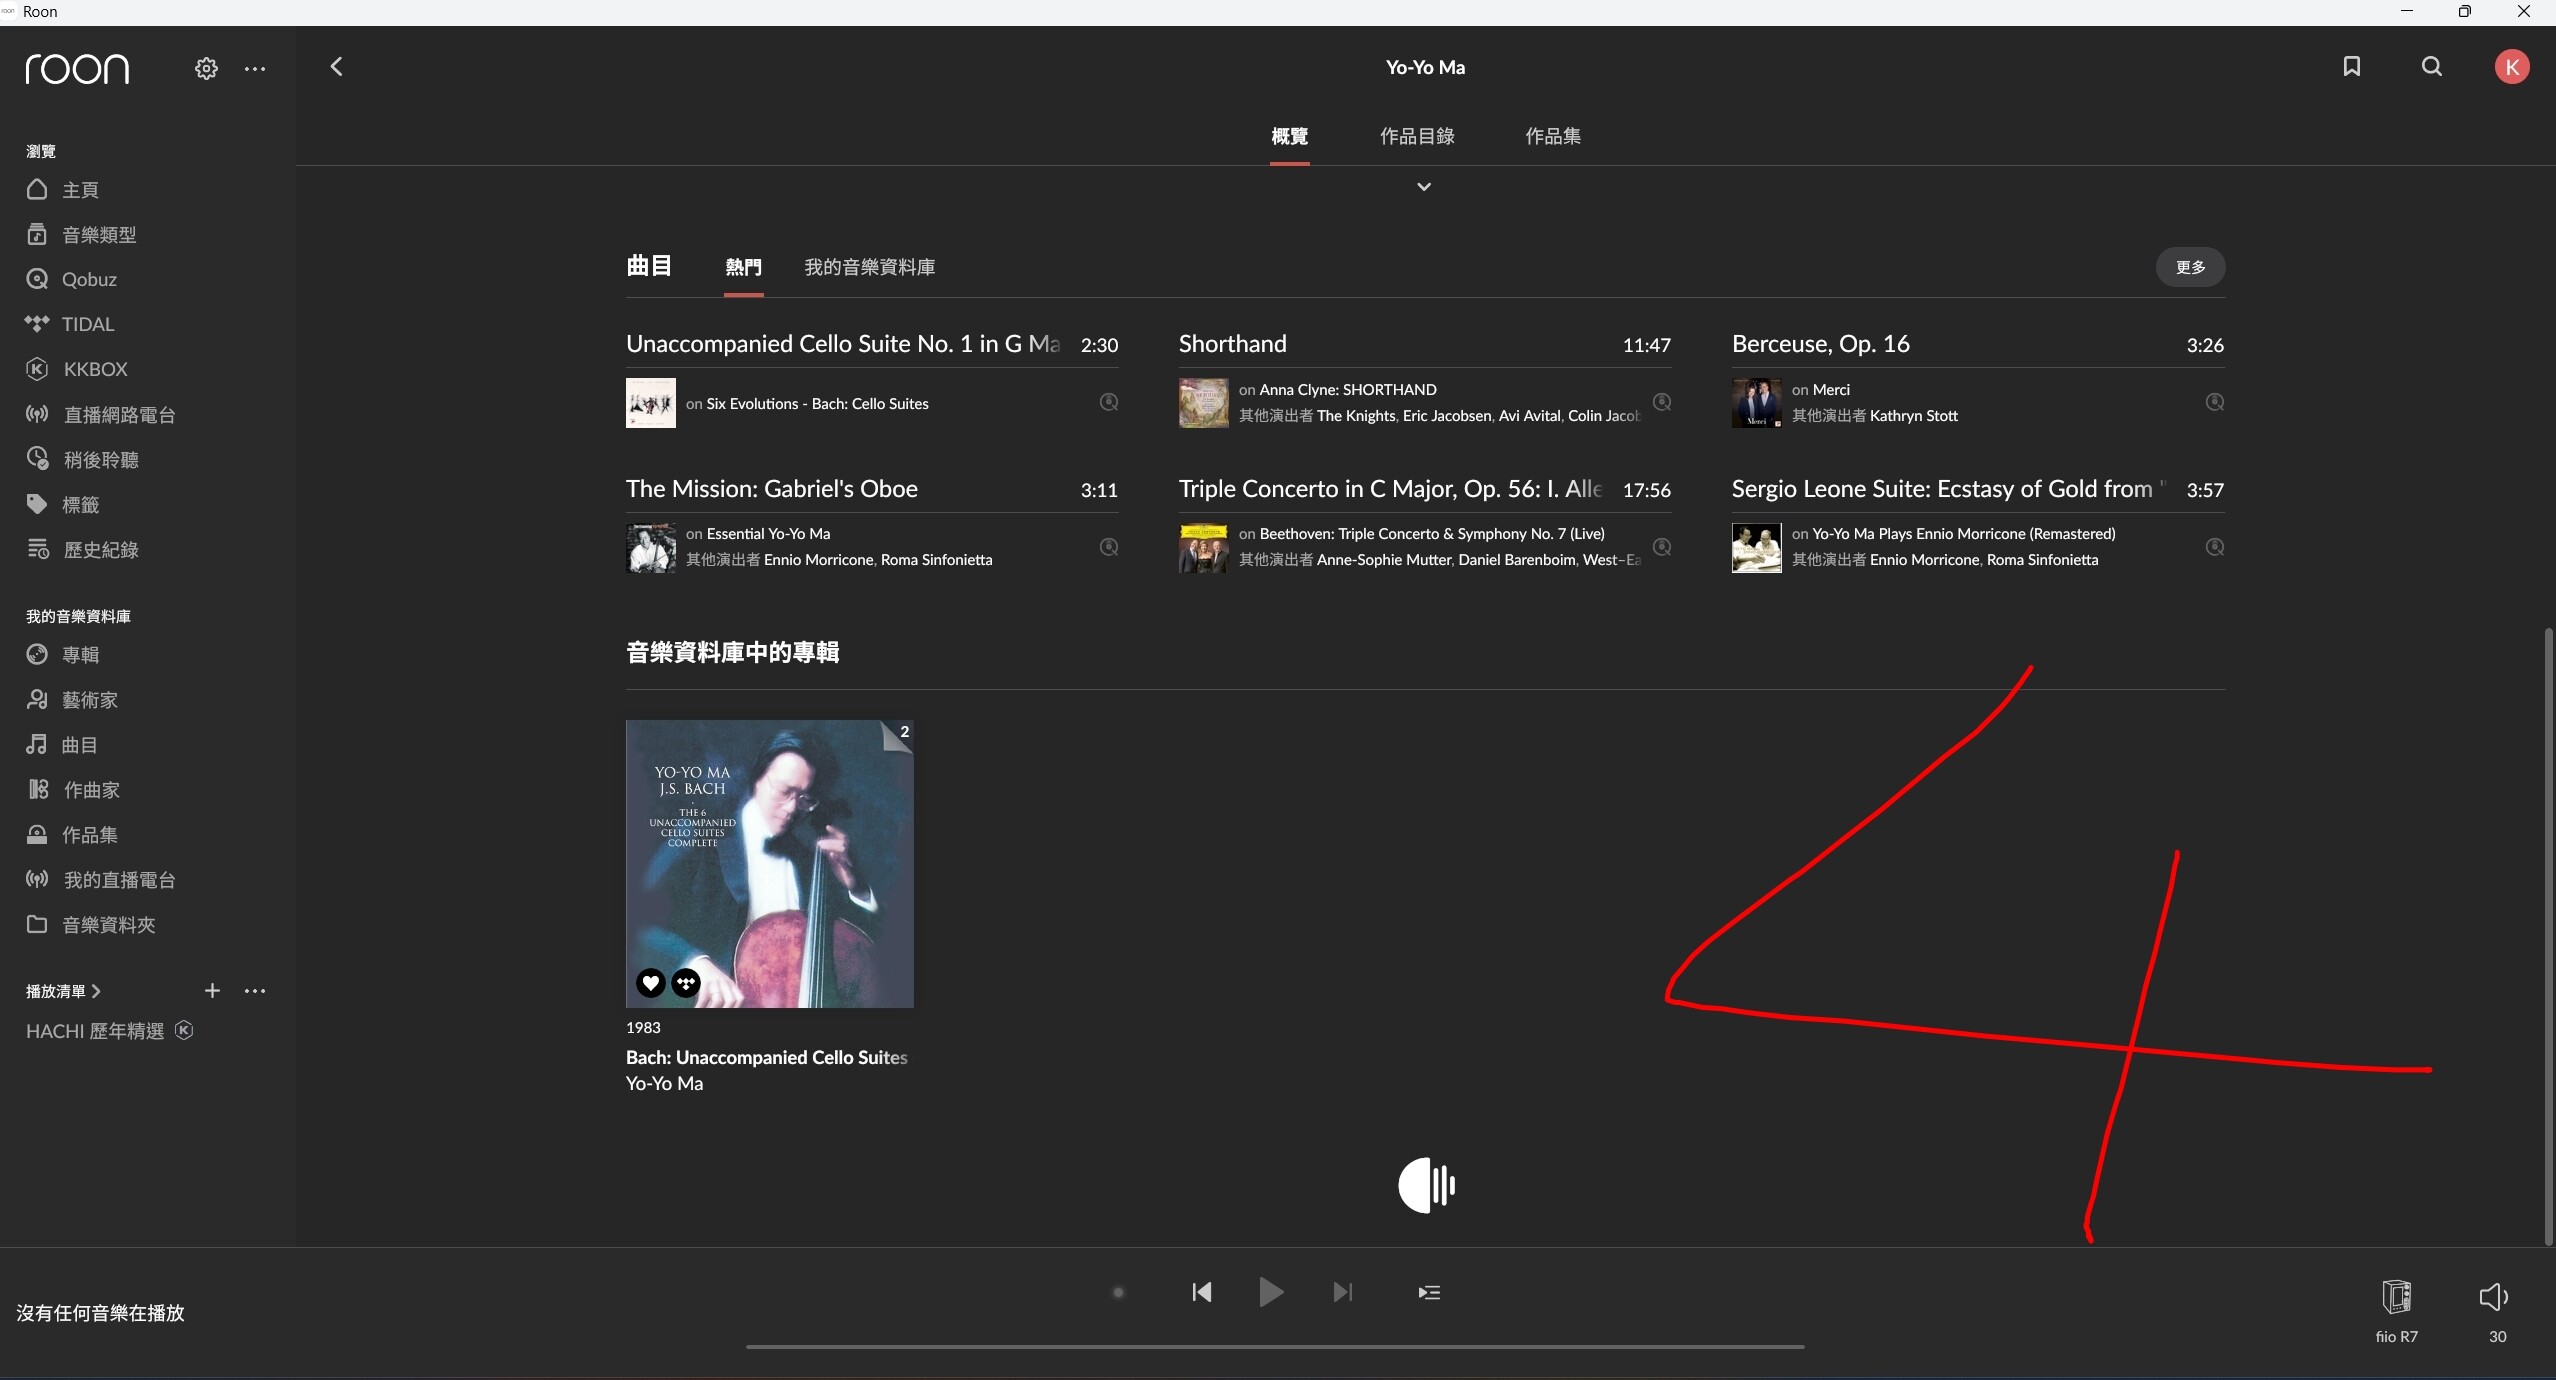Click the playback record dot indicator

click(x=1119, y=1292)
